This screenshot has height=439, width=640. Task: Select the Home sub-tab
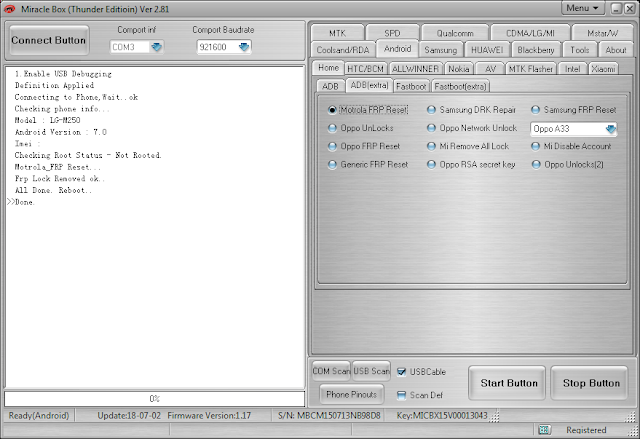coord(328,68)
